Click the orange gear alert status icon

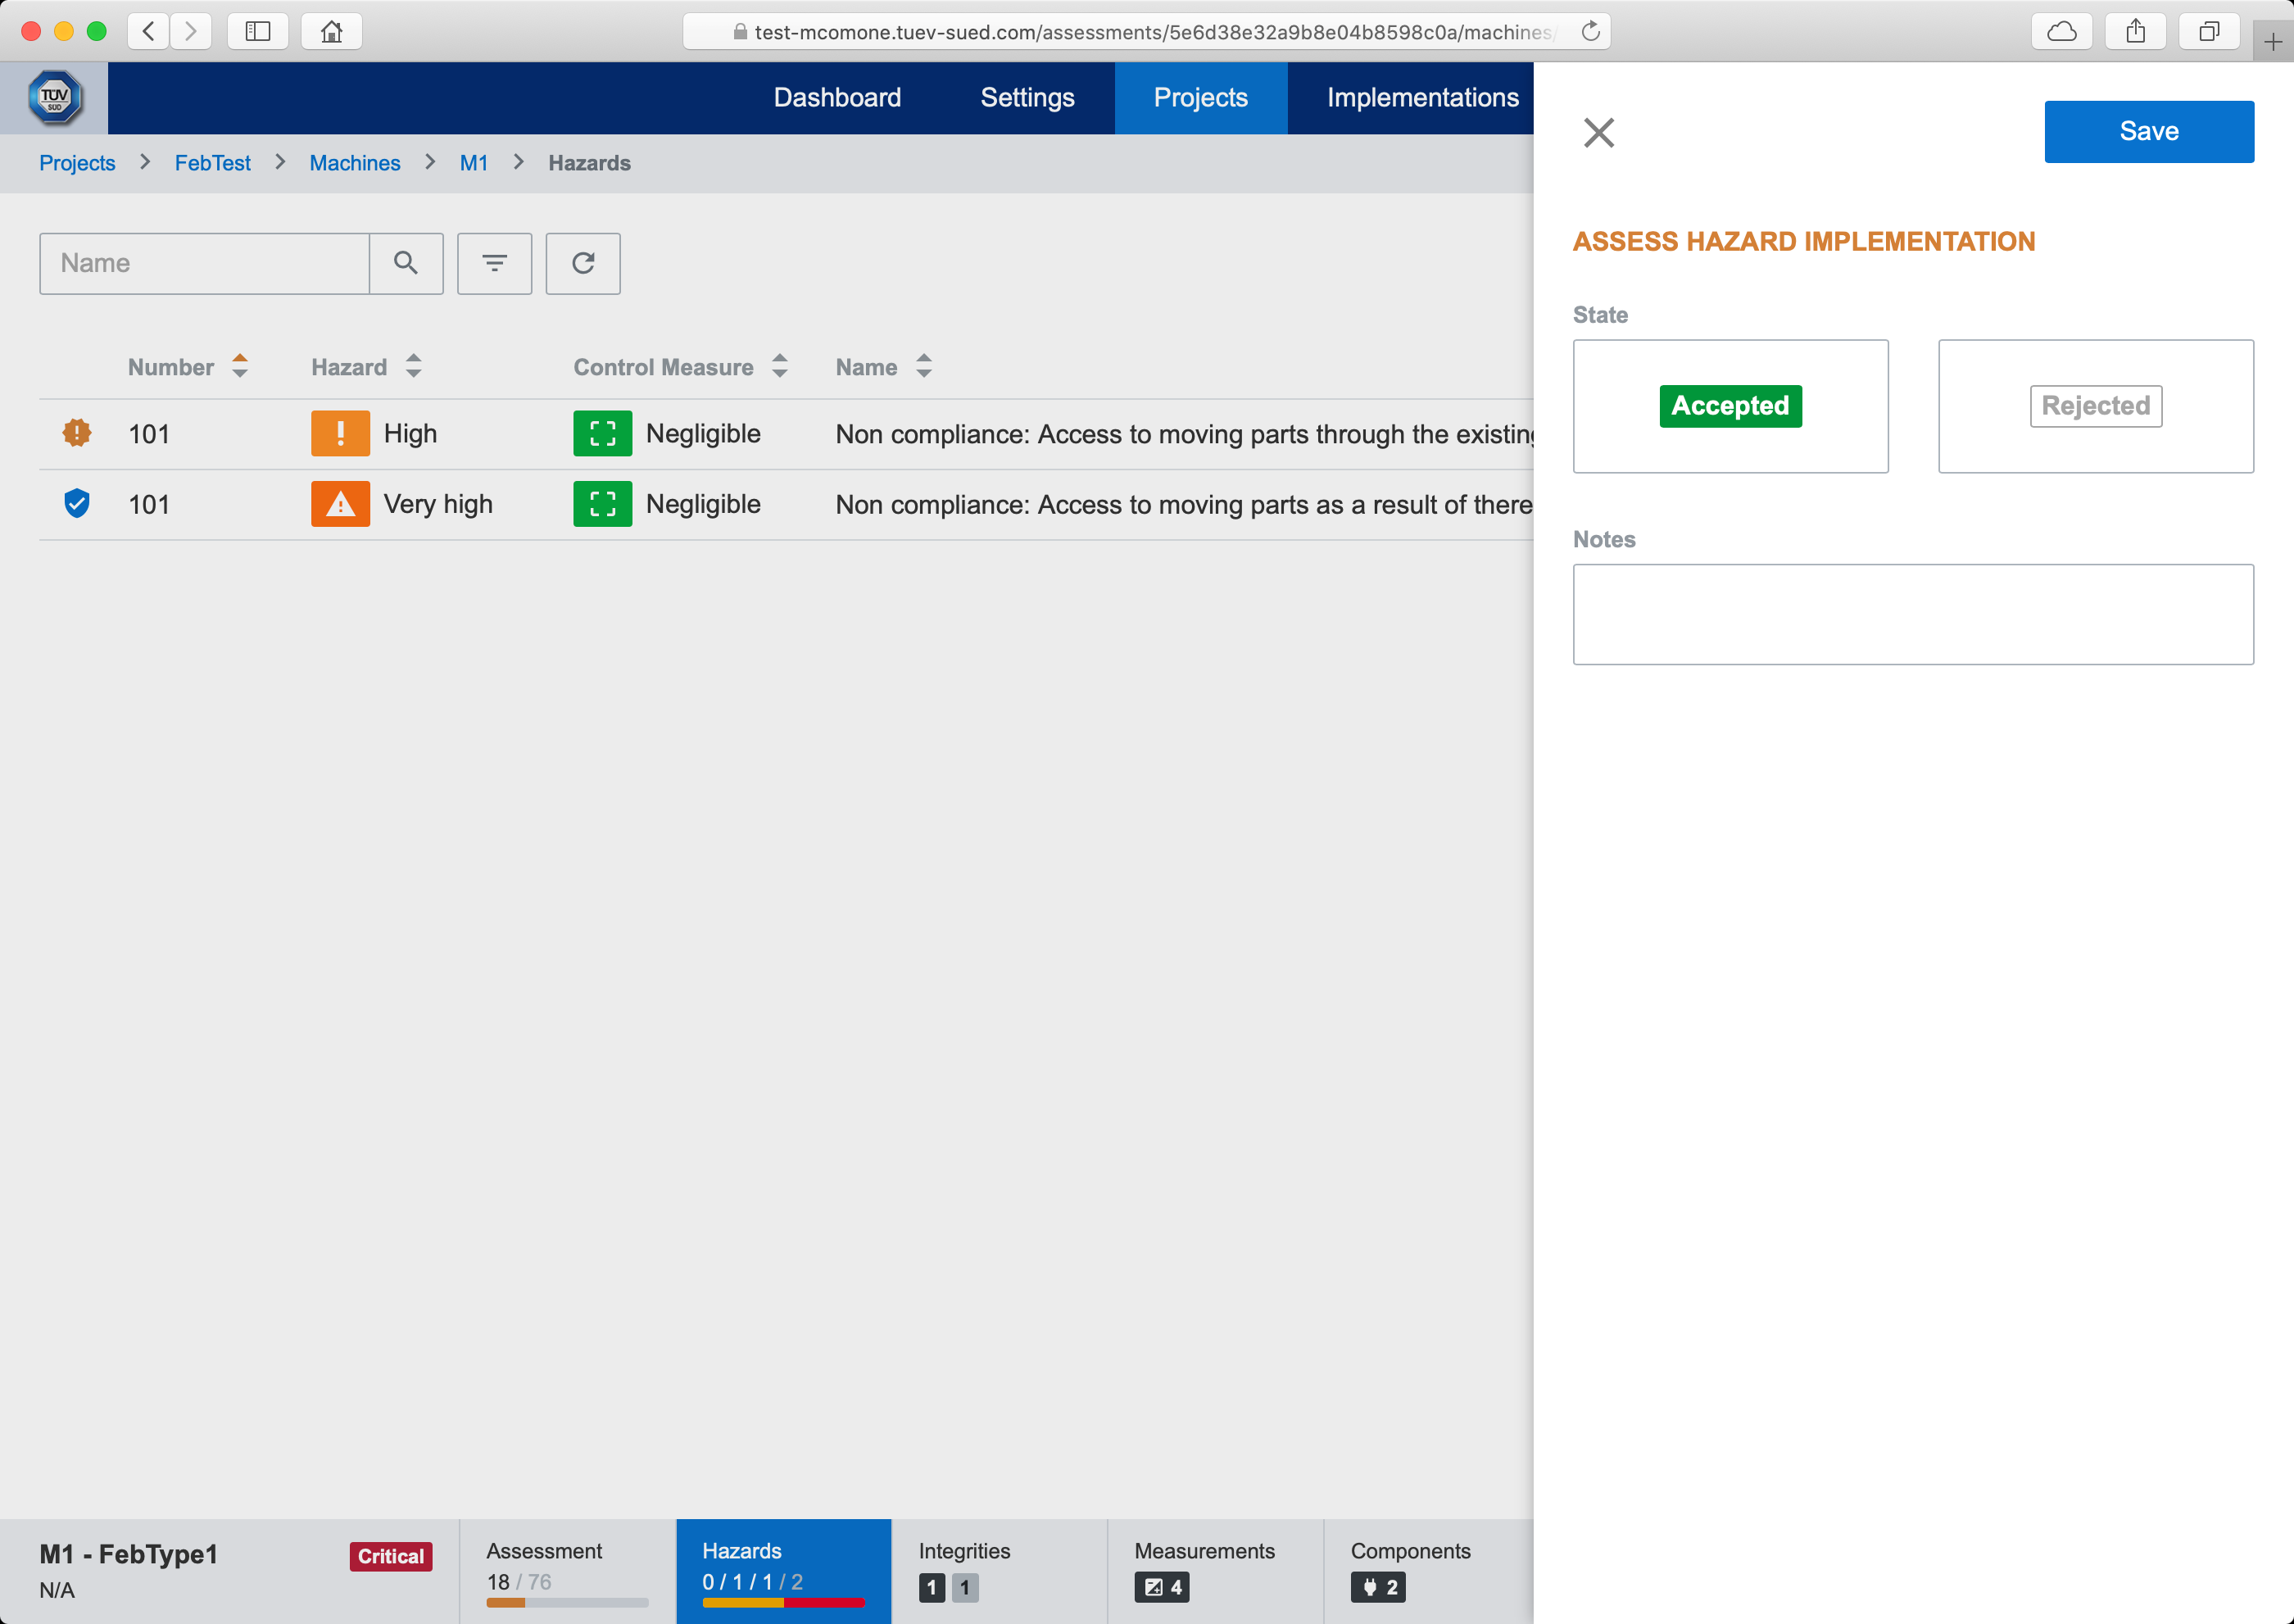[x=77, y=432]
